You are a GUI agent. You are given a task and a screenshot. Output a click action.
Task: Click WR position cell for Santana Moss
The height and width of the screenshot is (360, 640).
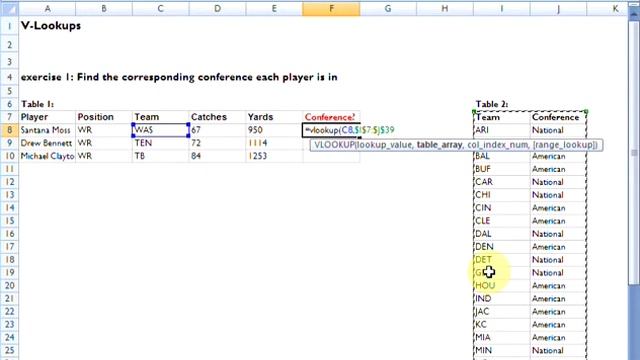(104, 130)
